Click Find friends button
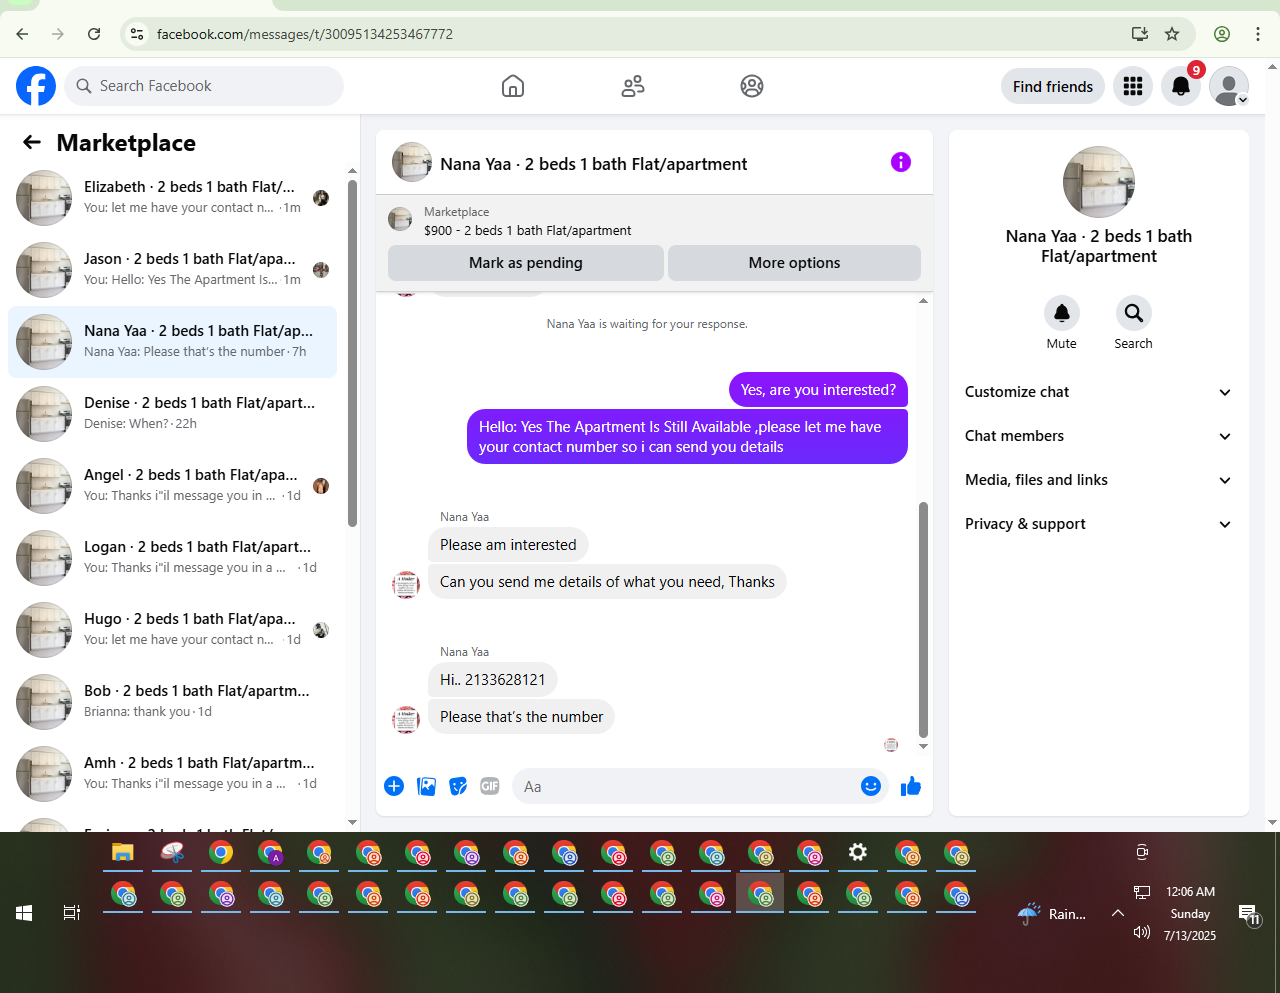The height and width of the screenshot is (993, 1280). (x=1053, y=86)
